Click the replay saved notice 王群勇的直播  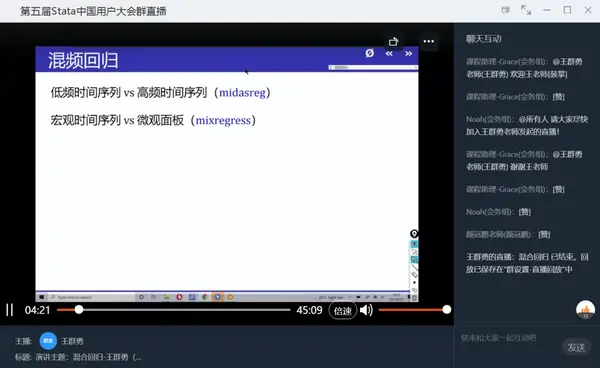click(x=527, y=263)
